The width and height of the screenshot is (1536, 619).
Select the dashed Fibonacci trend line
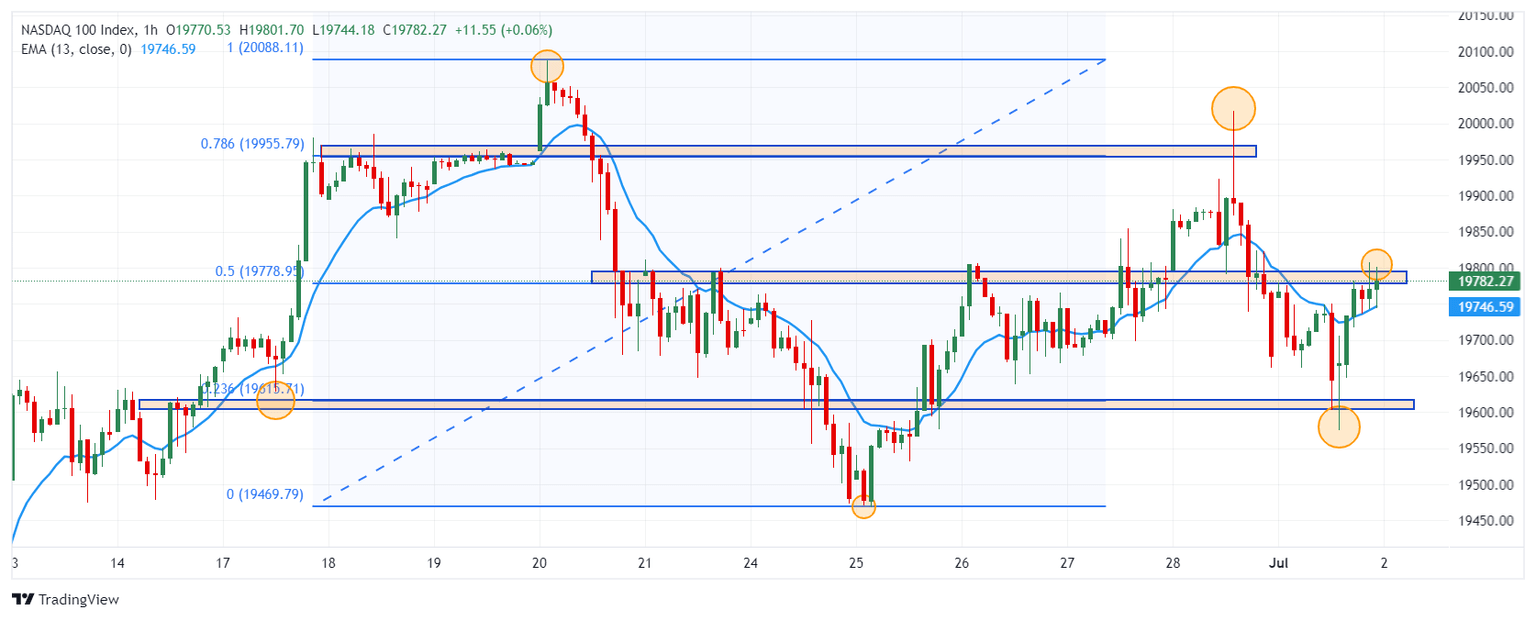coord(716,280)
